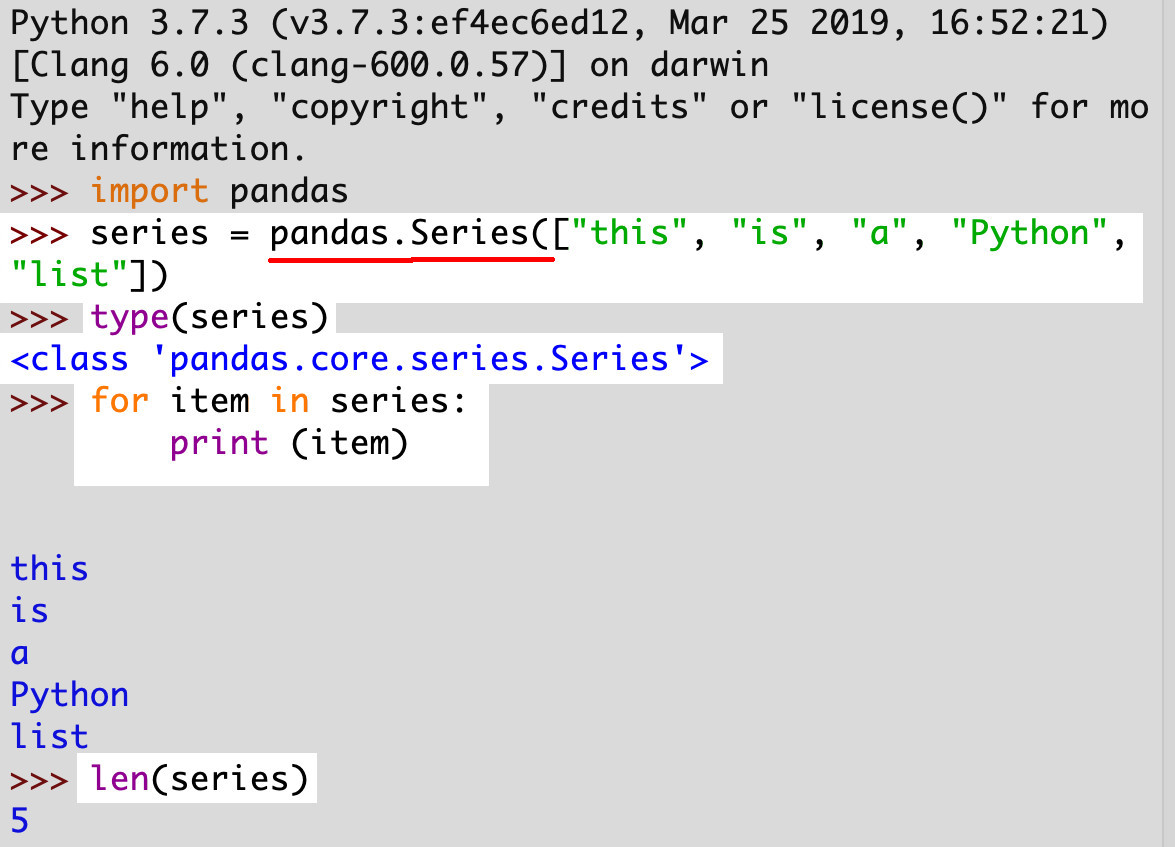Click the print (item) statement
Screen dimensions: 1175x847
click(289, 443)
